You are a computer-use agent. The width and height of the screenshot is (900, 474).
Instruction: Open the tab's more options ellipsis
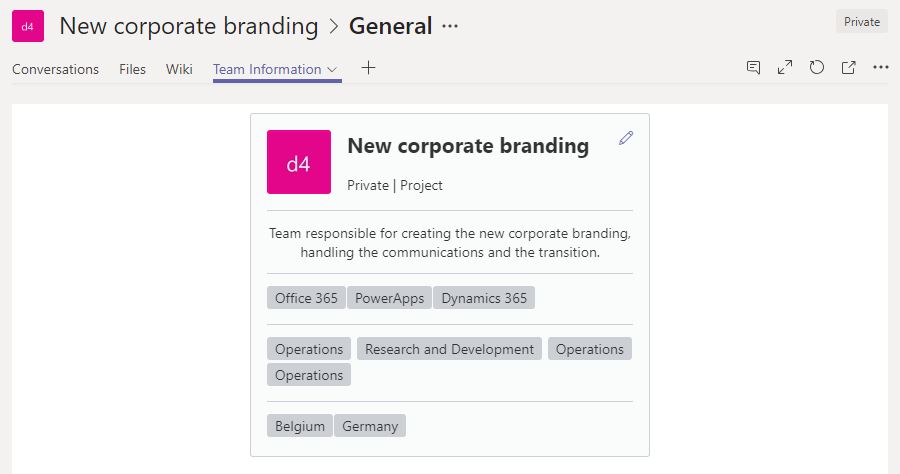coord(881,68)
